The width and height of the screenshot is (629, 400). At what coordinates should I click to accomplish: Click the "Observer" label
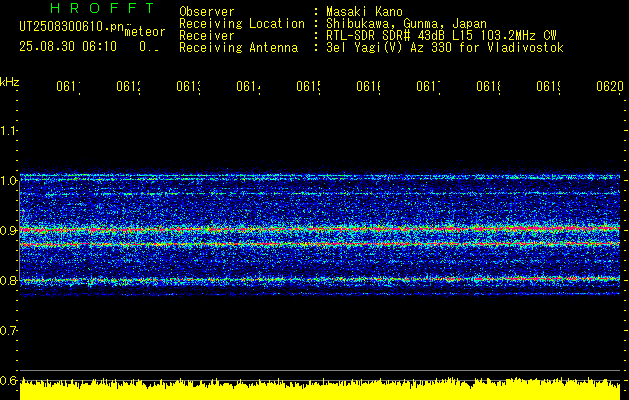[x=207, y=12]
